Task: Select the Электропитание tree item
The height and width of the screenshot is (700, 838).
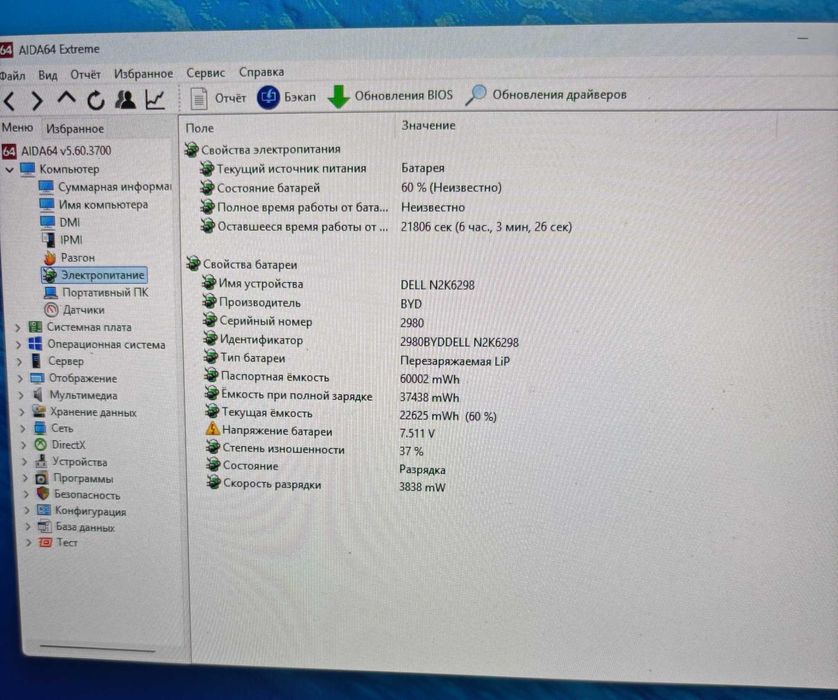Action: 102,275
